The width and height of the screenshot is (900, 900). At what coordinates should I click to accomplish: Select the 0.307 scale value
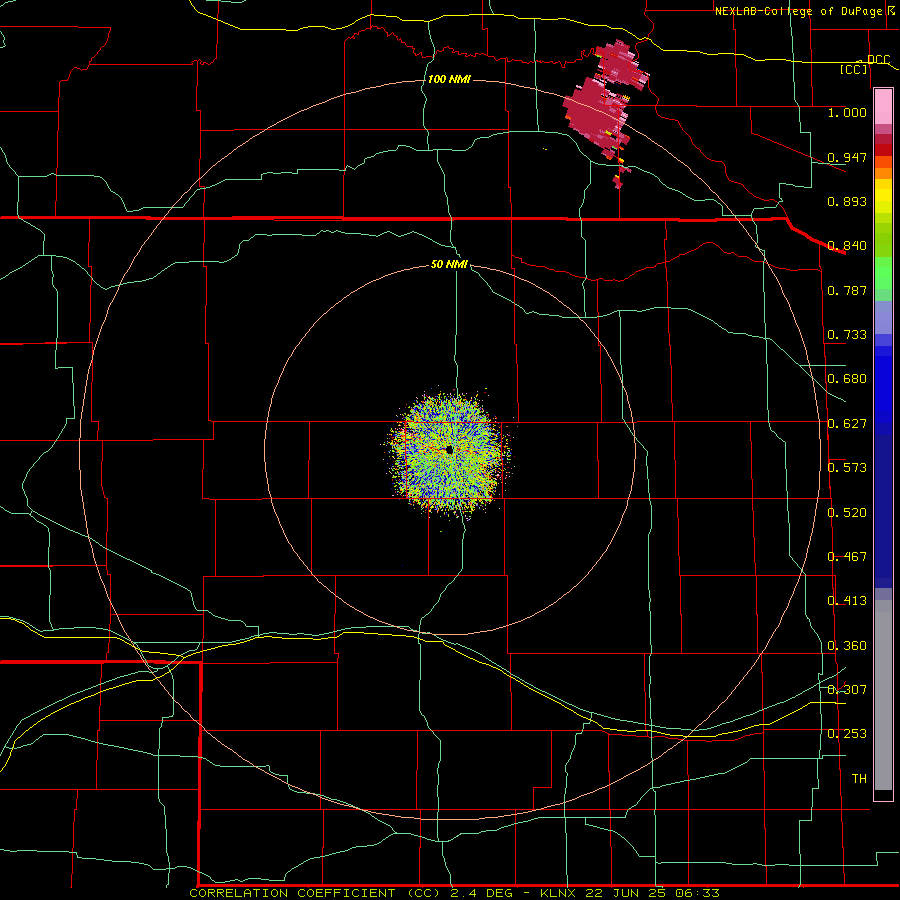(x=847, y=690)
